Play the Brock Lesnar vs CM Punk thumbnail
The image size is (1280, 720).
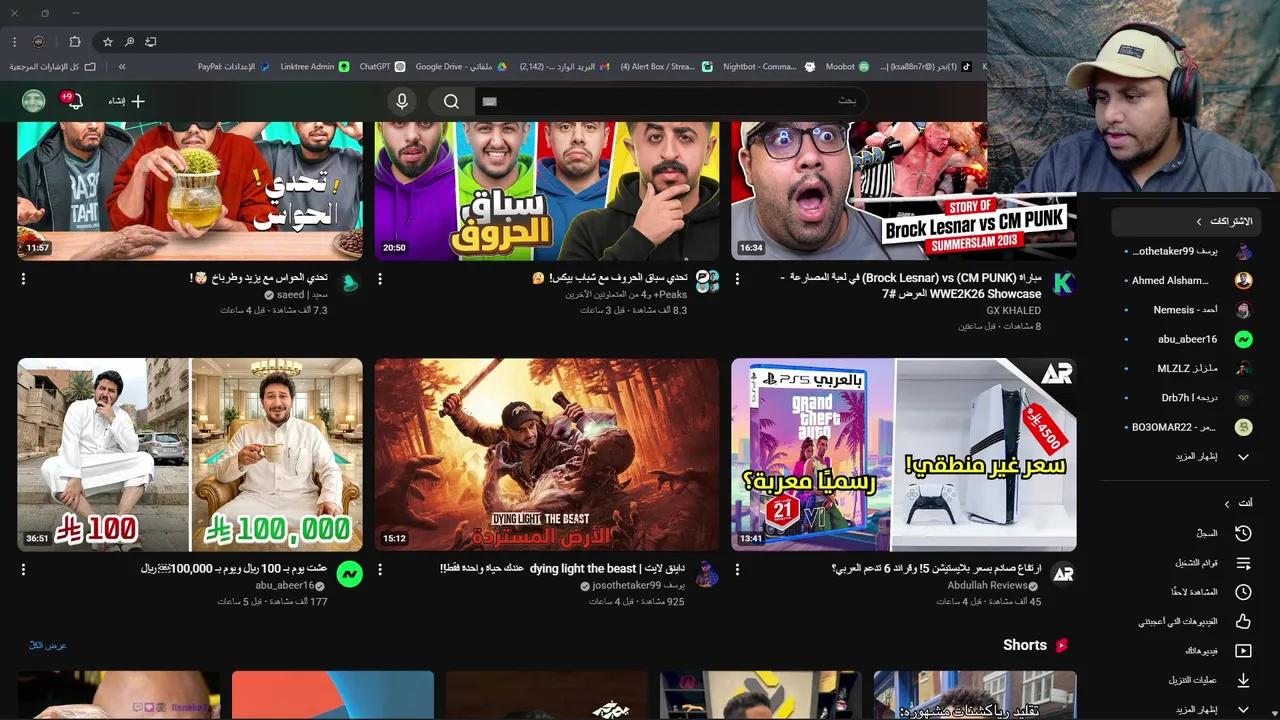[904, 191]
